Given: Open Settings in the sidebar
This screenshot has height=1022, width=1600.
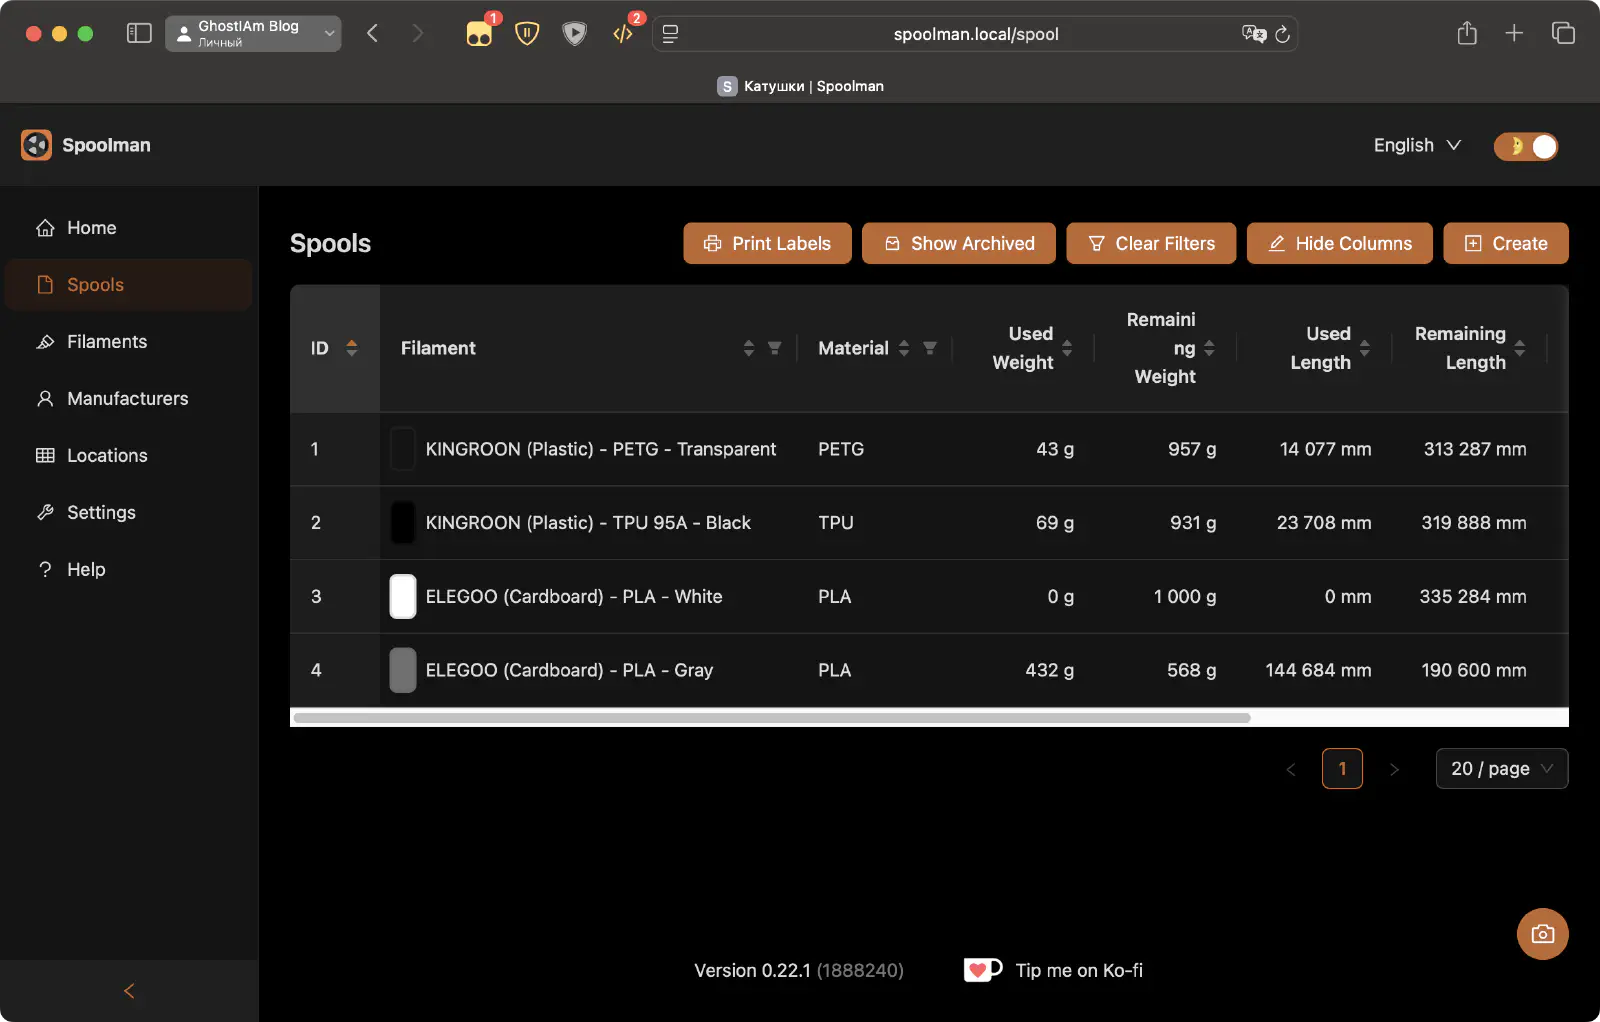Looking at the screenshot, I should [x=128, y=513].
